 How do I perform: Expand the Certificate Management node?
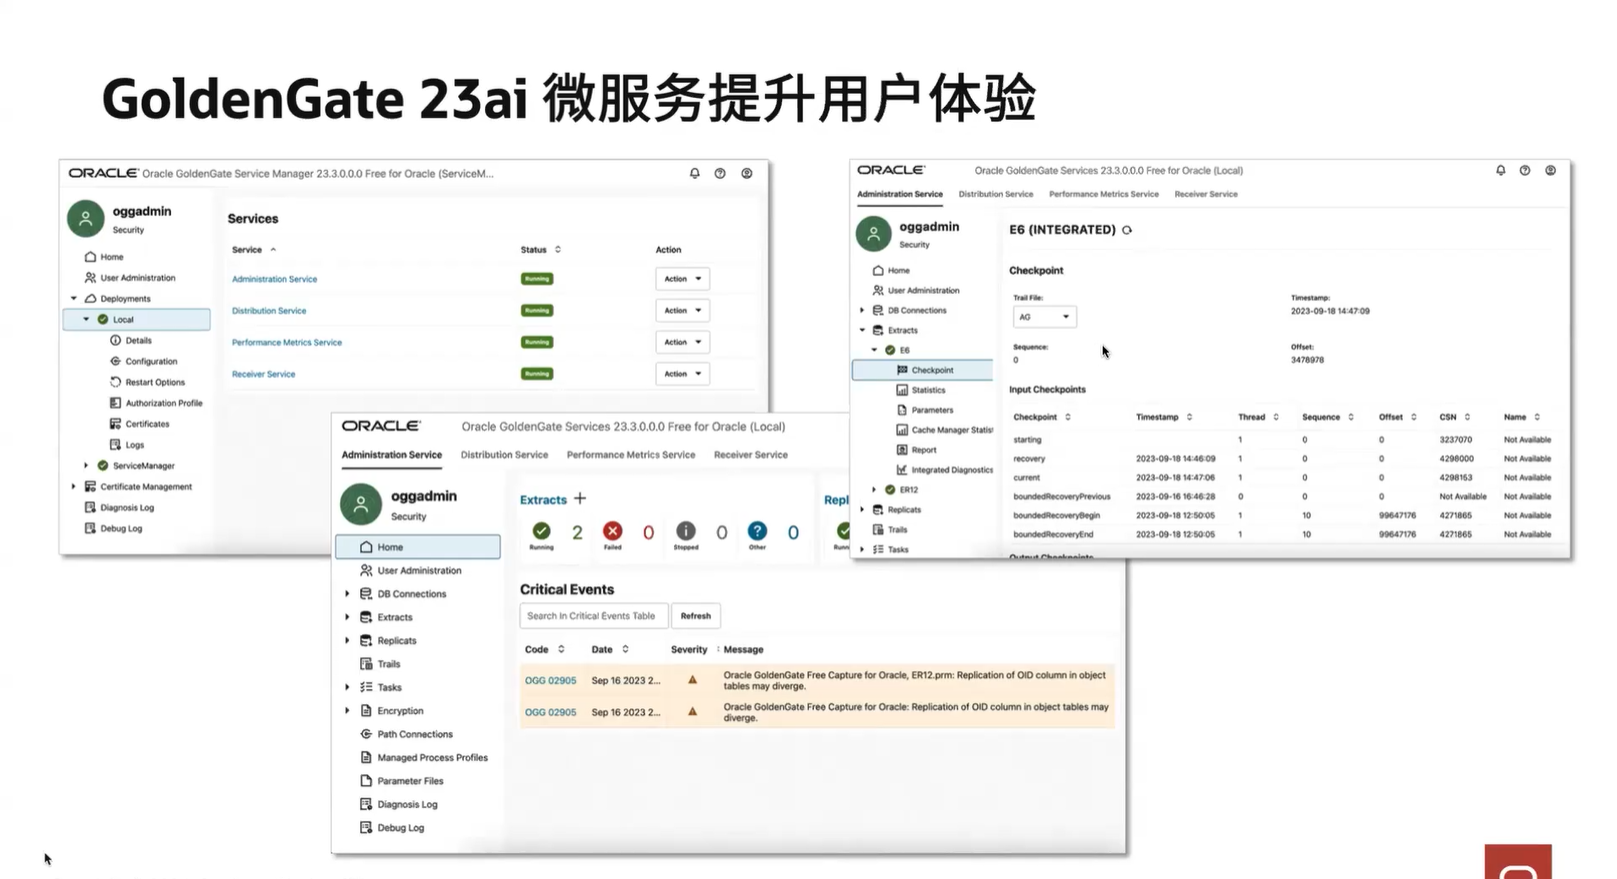click(74, 486)
